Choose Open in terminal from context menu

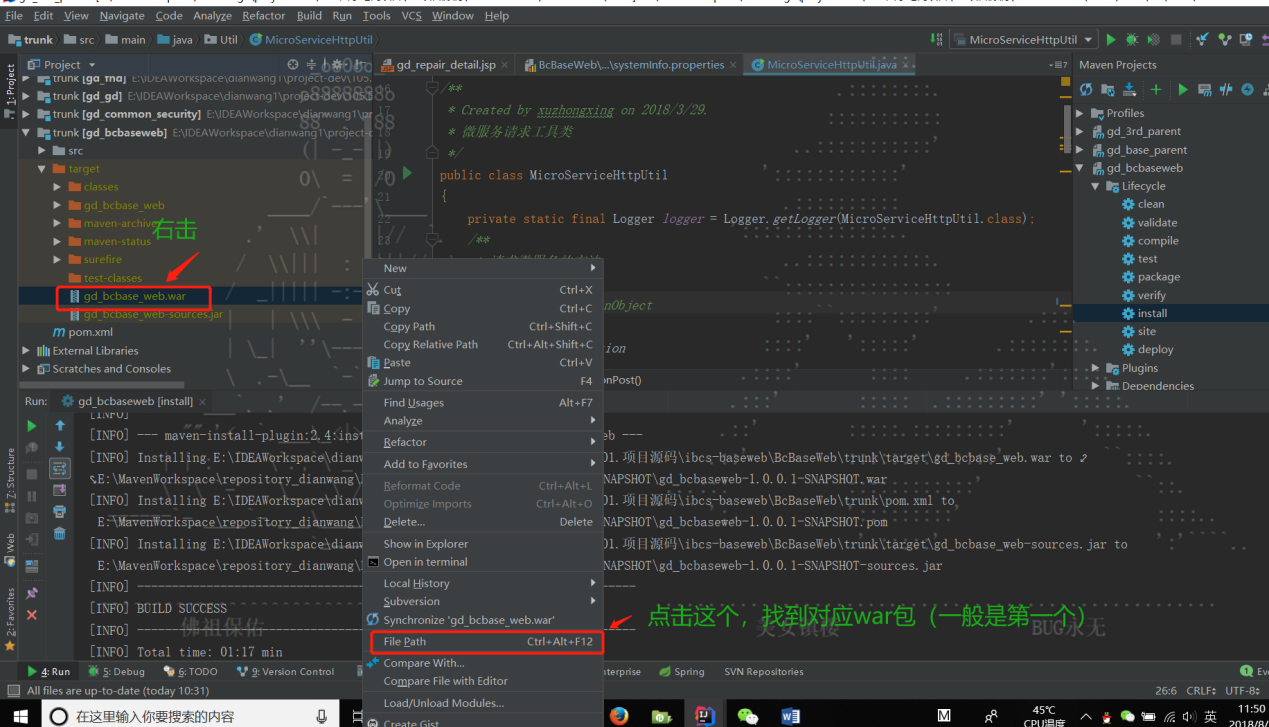pos(484,562)
